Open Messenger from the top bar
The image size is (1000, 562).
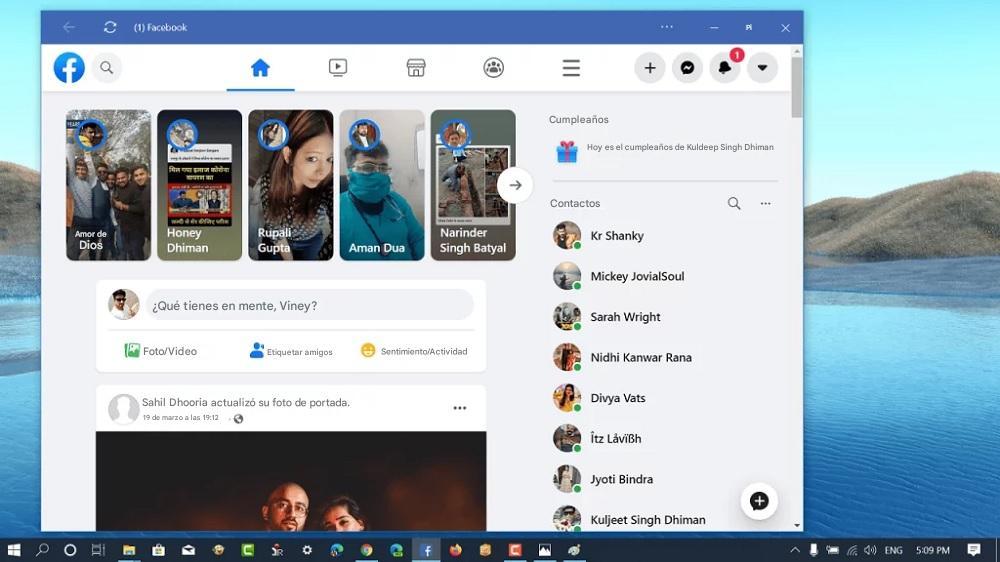click(687, 68)
